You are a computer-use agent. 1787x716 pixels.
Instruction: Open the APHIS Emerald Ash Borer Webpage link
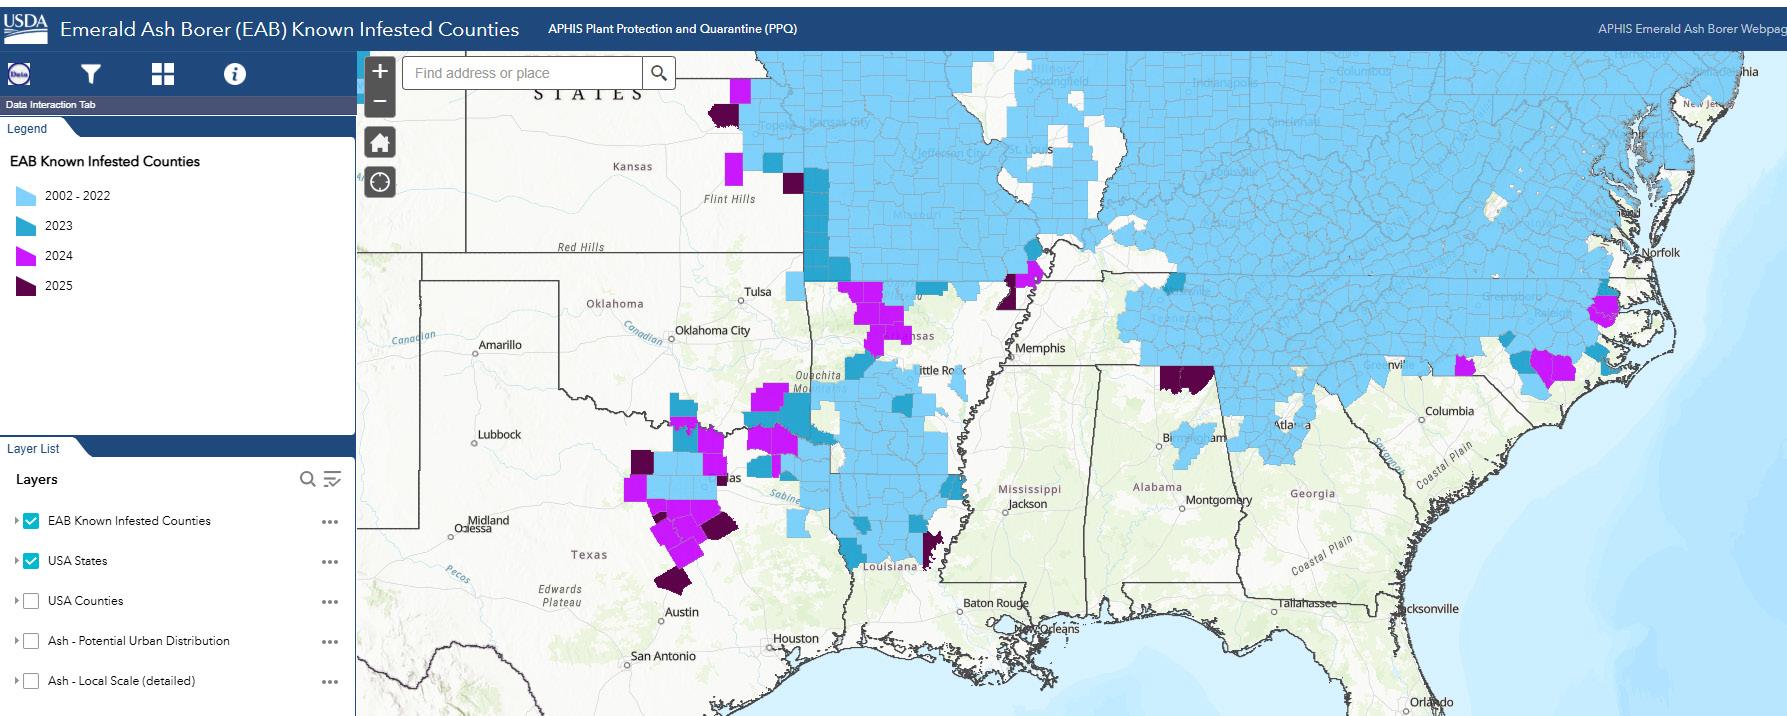(x=1691, y=29)
